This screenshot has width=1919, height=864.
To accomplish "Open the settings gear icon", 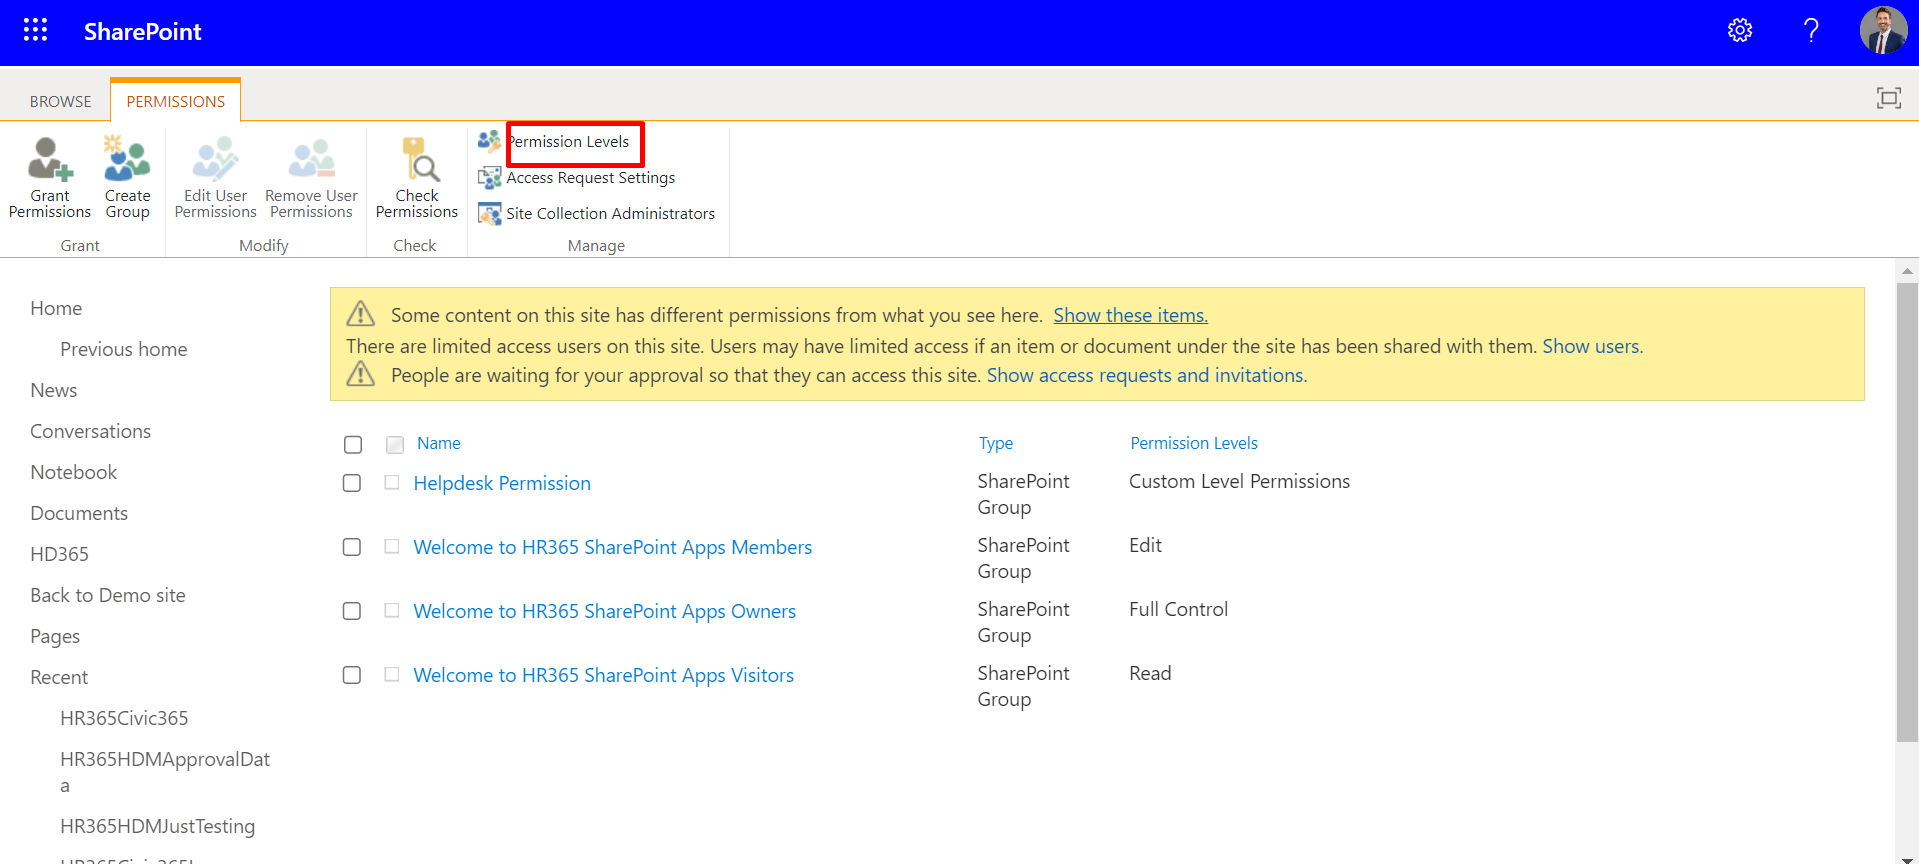I will click(x=1740, y=31).
